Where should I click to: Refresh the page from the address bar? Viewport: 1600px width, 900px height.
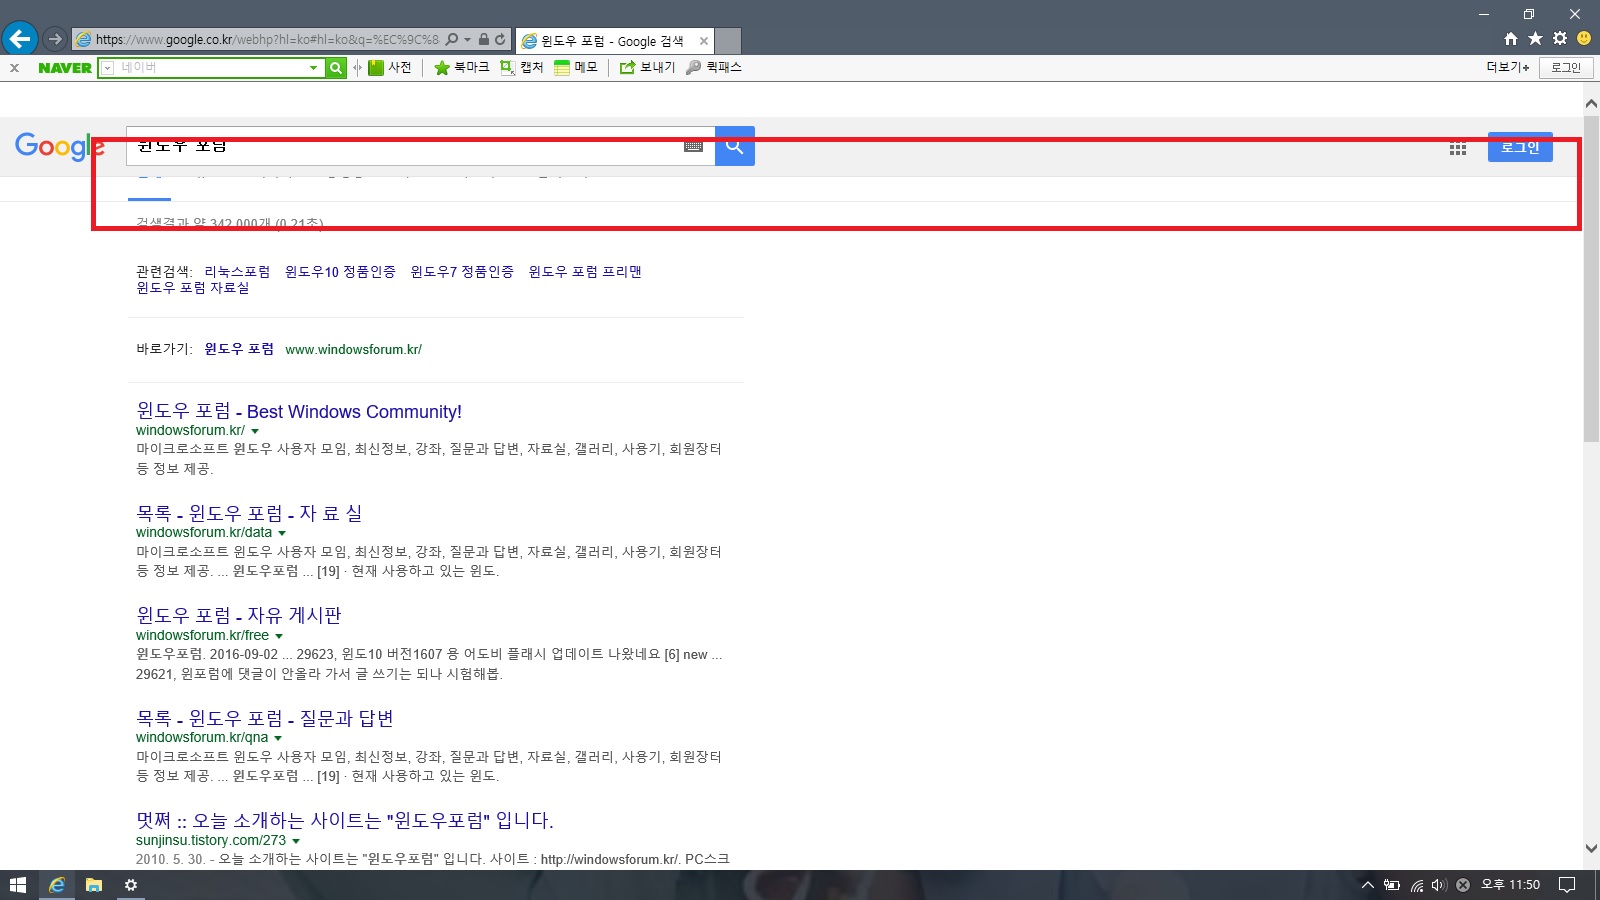[501, 39]
